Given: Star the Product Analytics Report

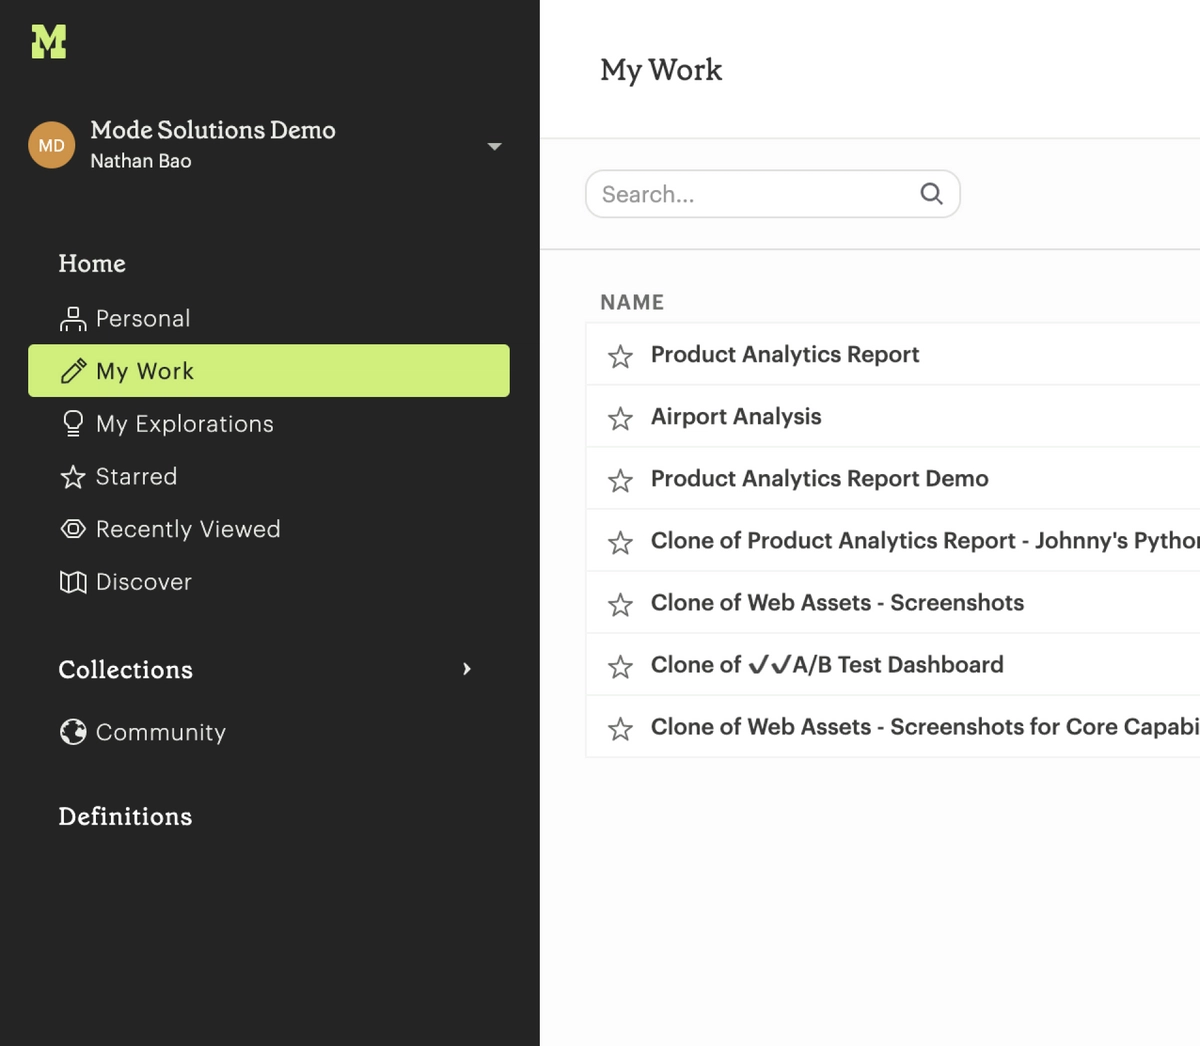Looking at the screenshot, I should pyautogui.click(x=620, y=356).
